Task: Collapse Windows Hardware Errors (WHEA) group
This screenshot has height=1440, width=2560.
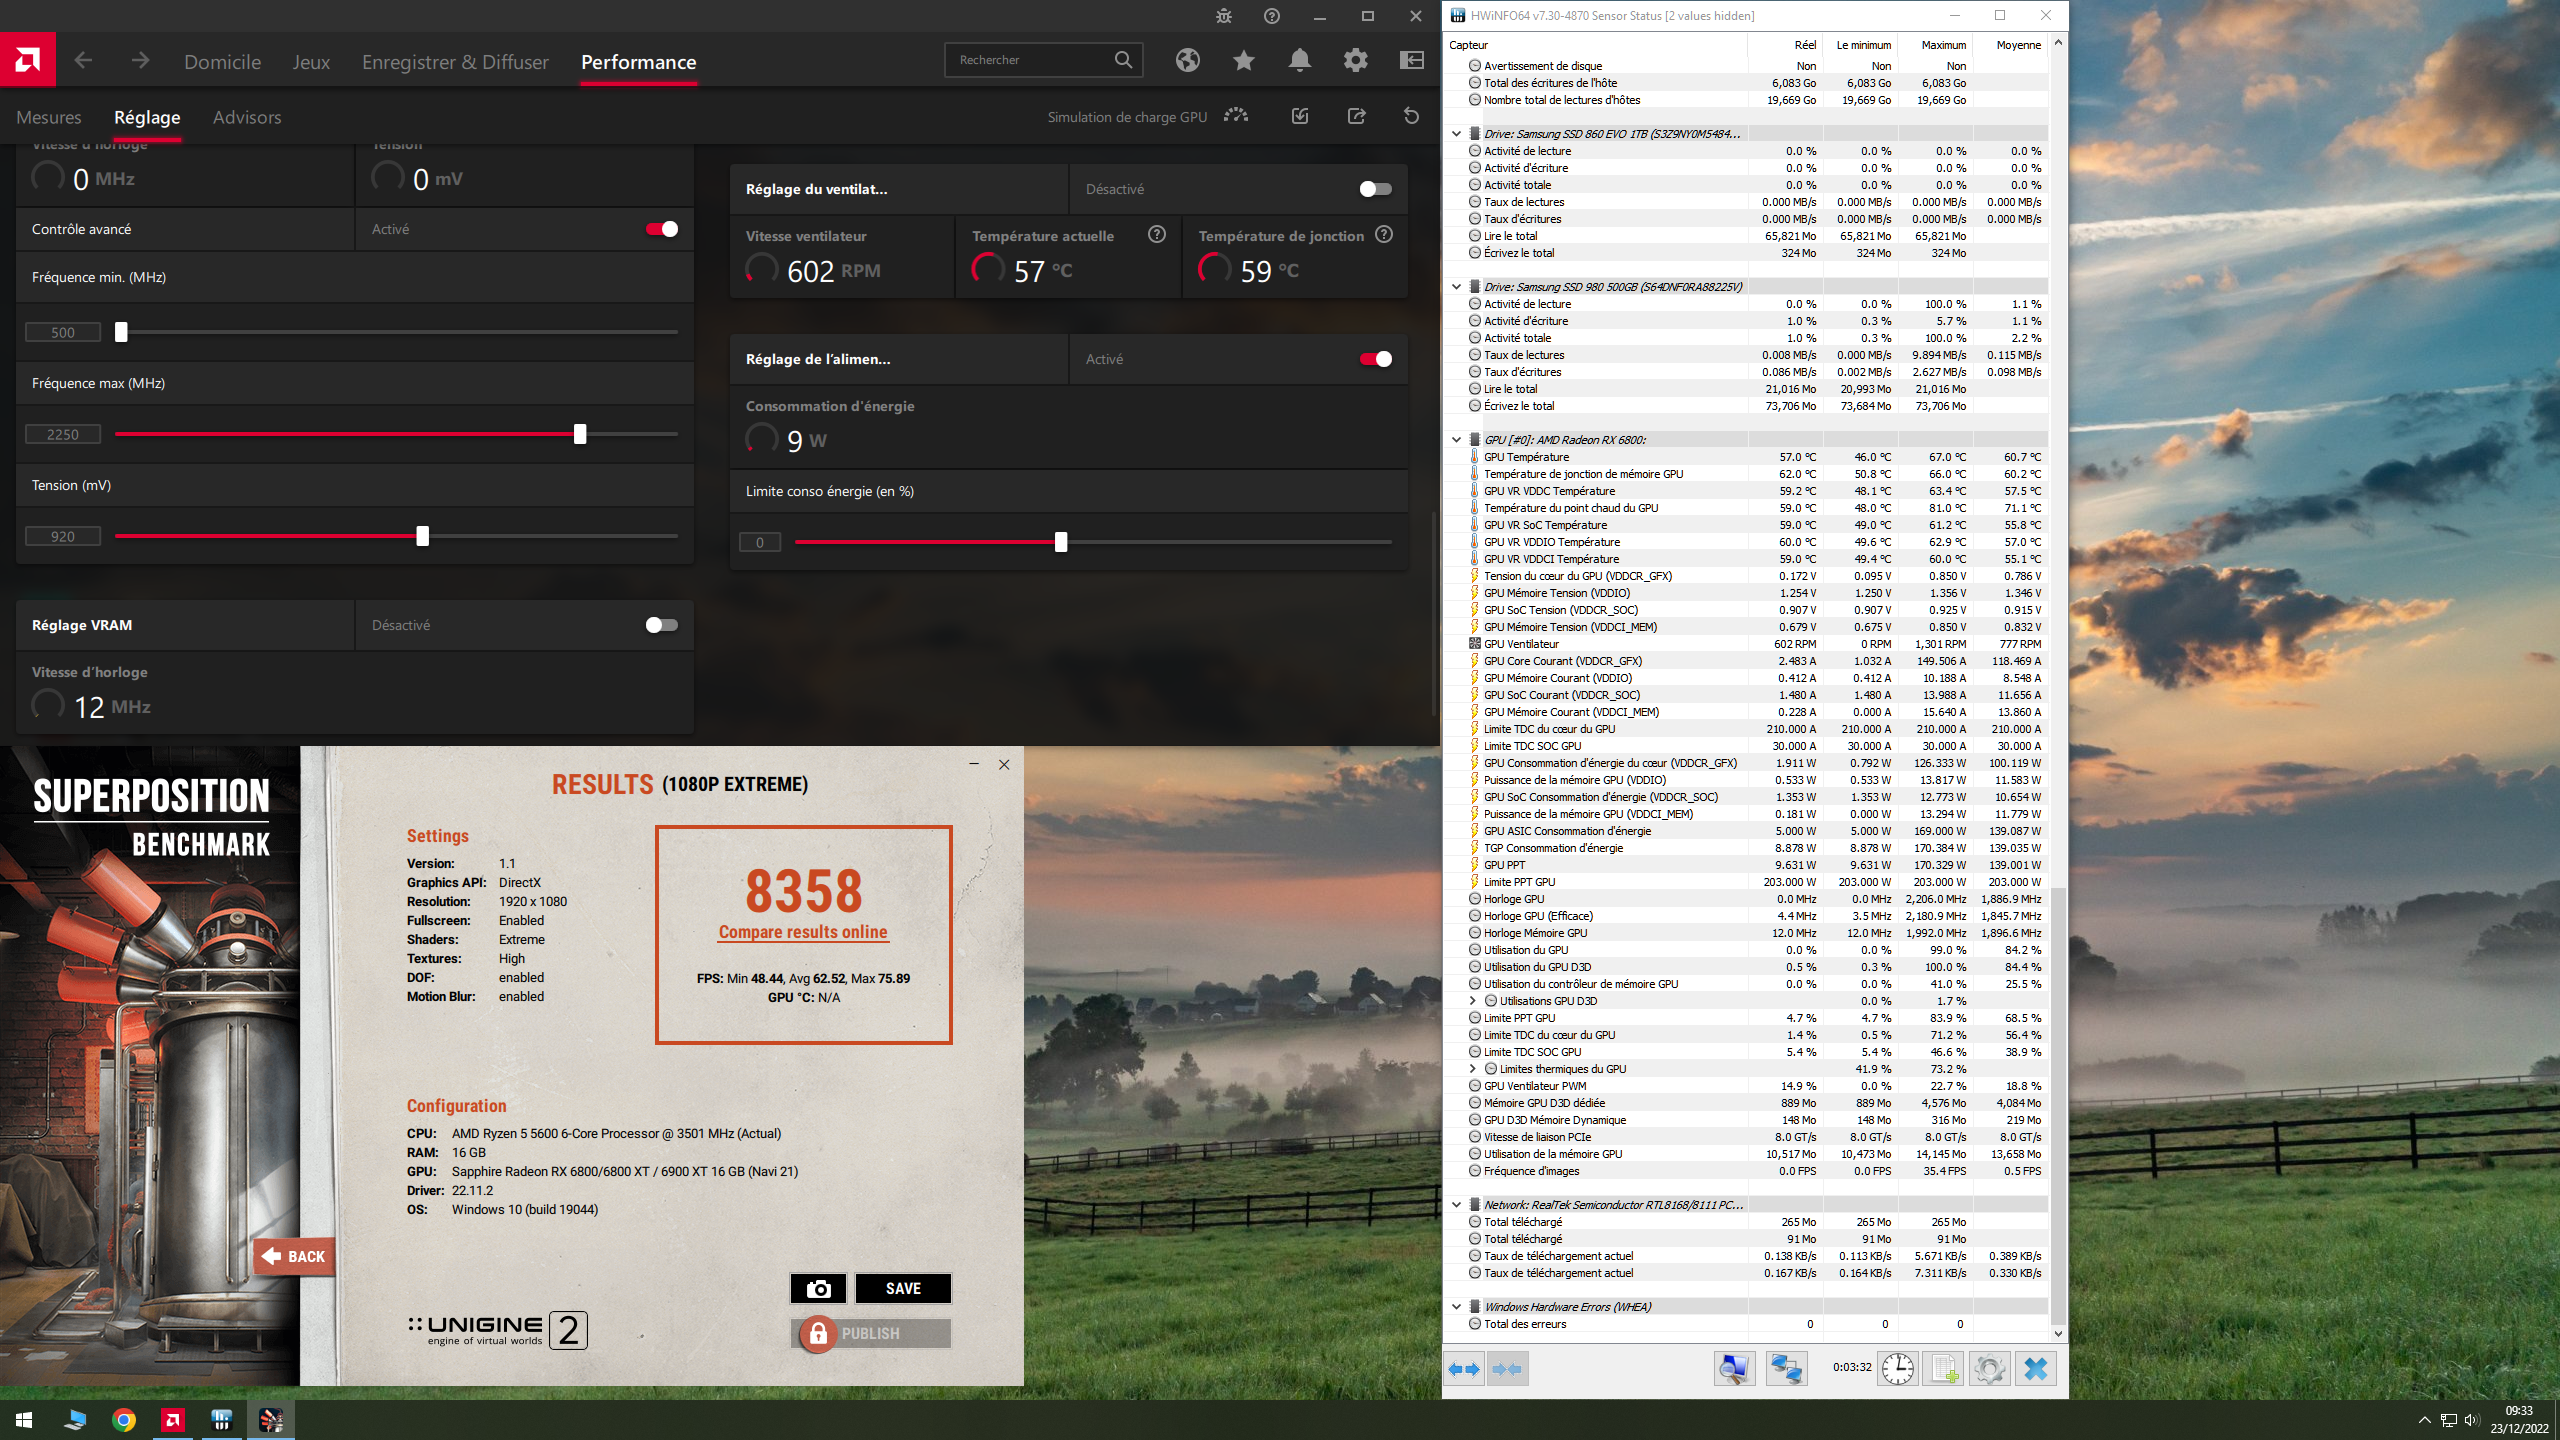Action: click(1457, 1307)
